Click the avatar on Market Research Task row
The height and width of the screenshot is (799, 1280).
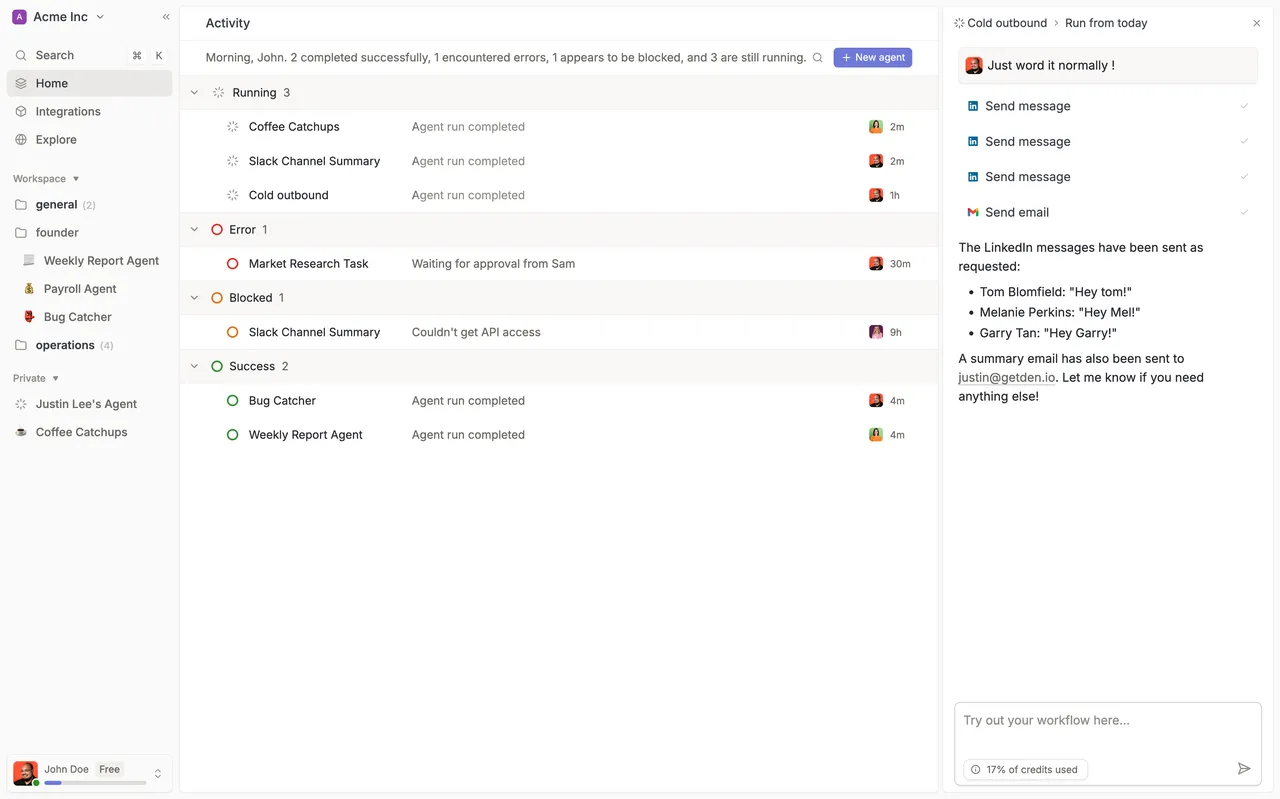876,264
